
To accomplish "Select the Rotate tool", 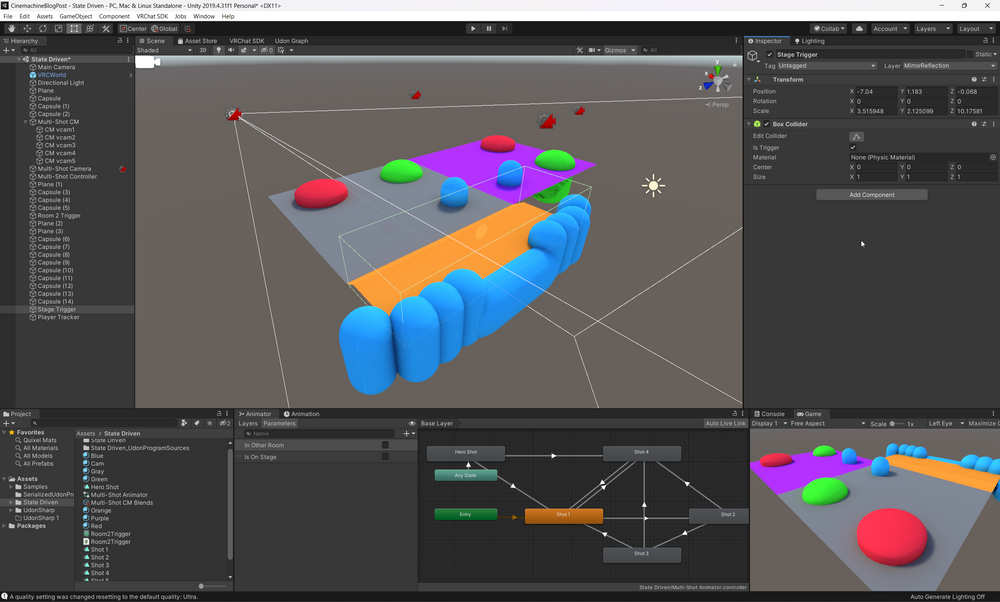I will 43,29.
